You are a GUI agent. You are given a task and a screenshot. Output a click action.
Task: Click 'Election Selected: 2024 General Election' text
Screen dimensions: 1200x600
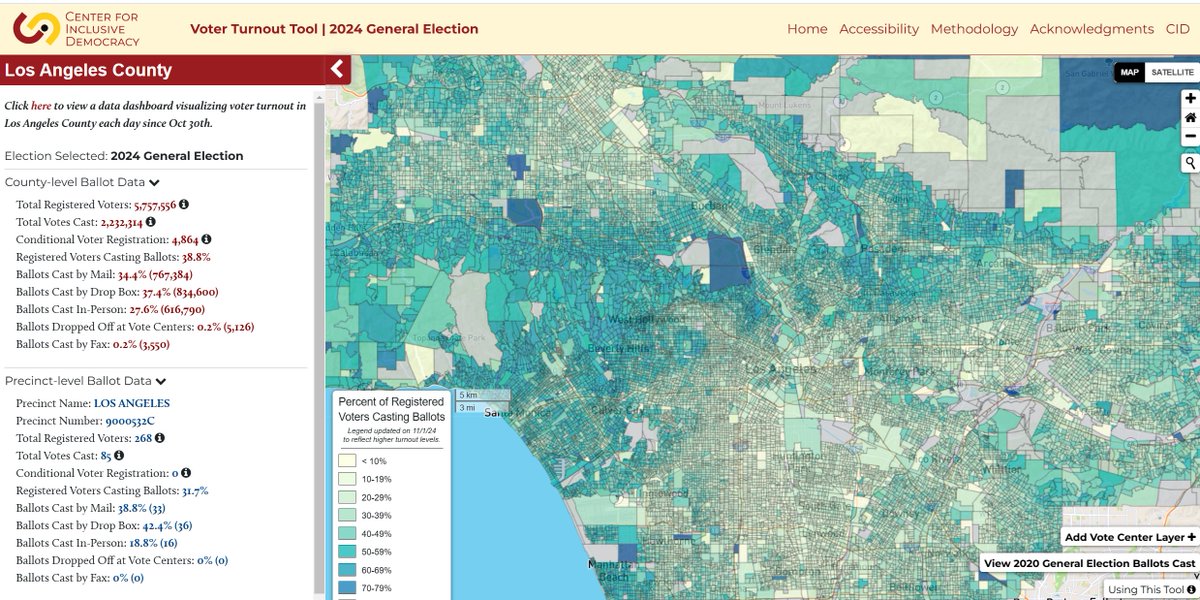point(124,156)
